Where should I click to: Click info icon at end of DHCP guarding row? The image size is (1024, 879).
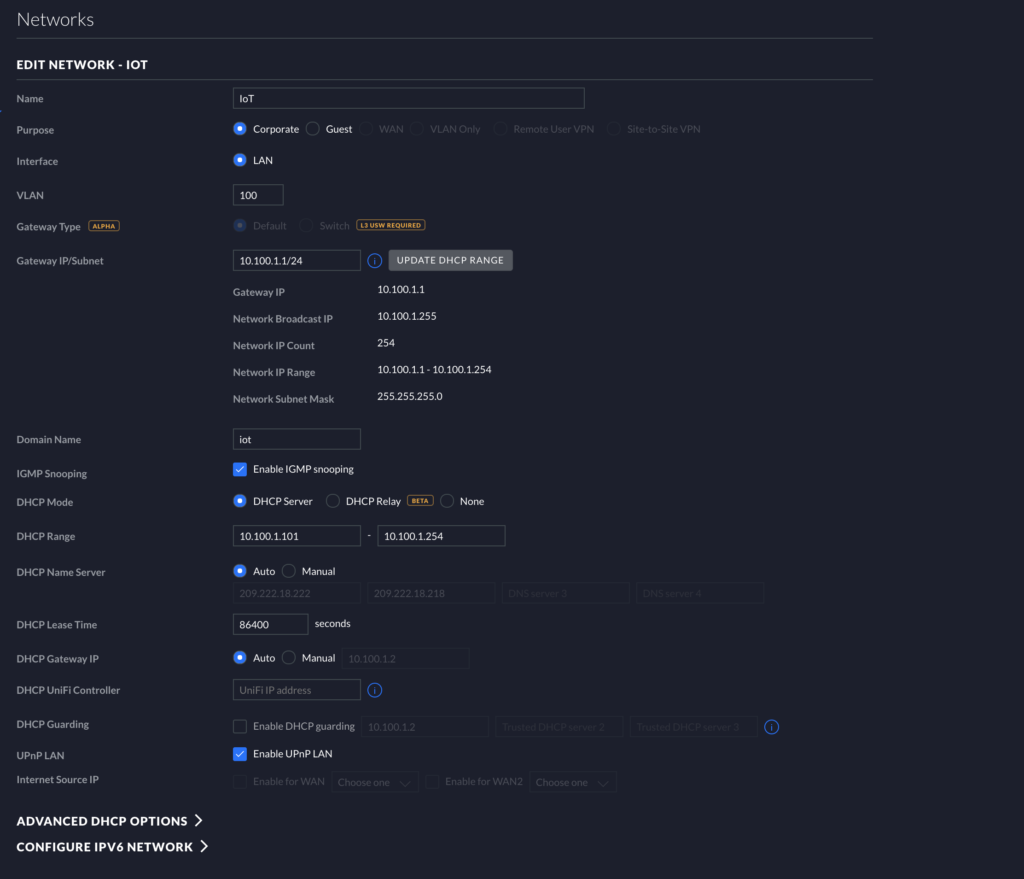tap(771, 727)
